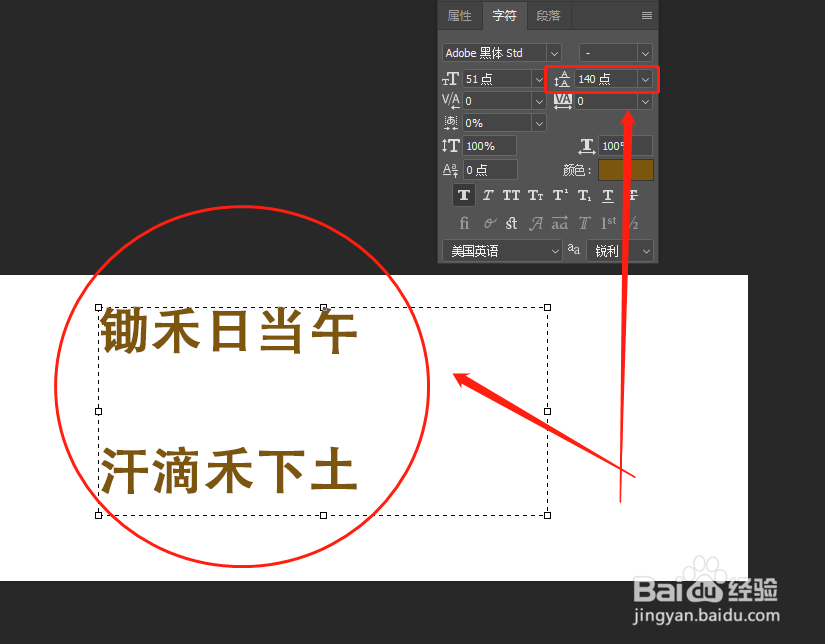Open the leading 140 点 dropdown arrow
This screenshot has height=644, width=825.
tap(645, 79)
